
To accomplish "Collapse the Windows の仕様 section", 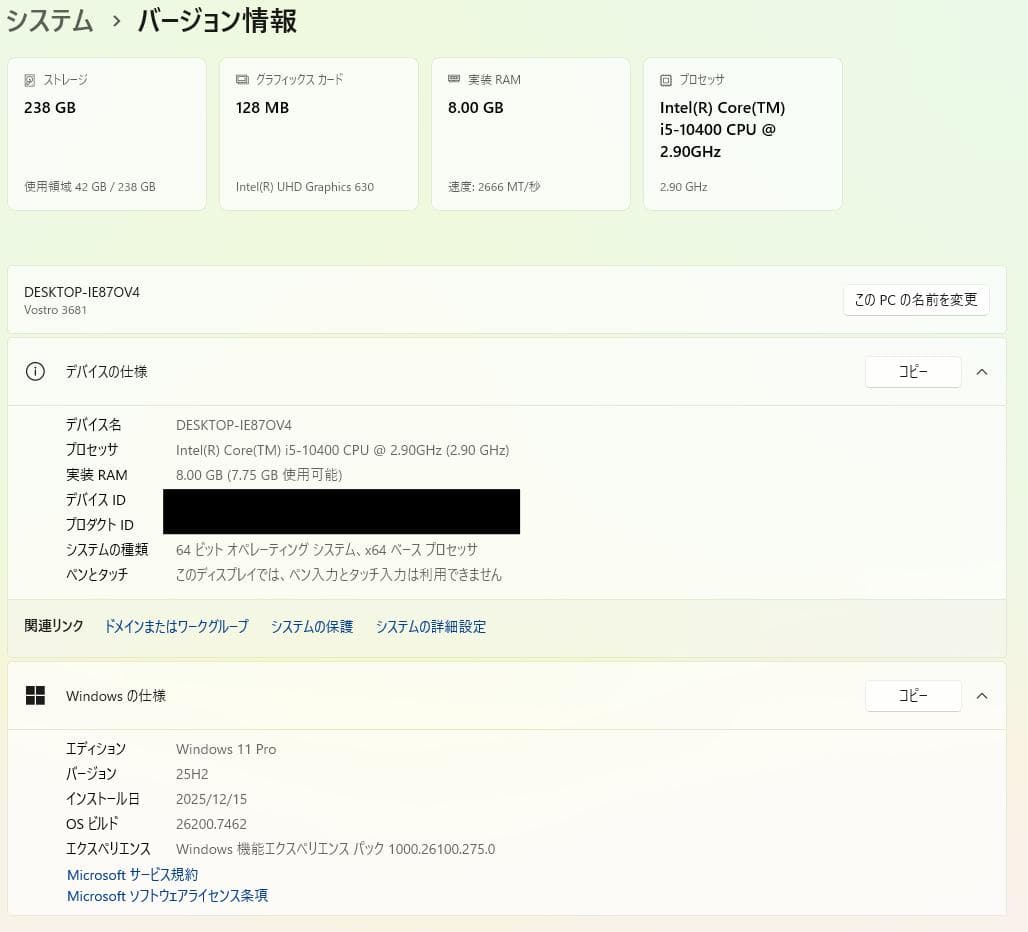I will (981, 696).
